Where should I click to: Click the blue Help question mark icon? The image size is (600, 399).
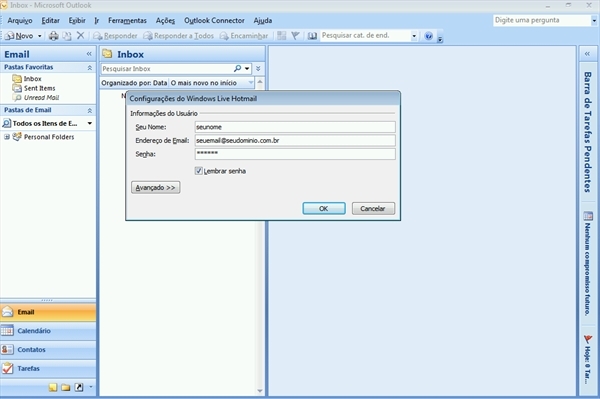tap(429, 36)
